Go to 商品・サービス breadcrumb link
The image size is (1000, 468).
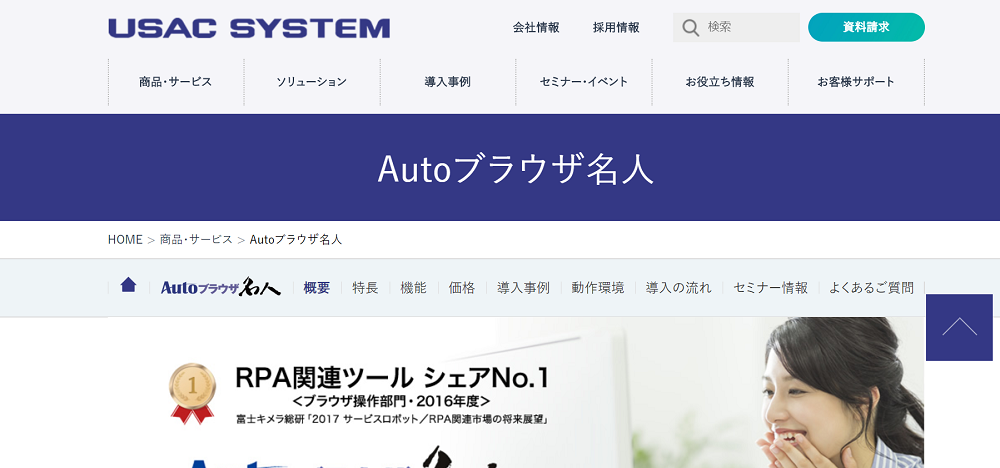pos(196,240)
